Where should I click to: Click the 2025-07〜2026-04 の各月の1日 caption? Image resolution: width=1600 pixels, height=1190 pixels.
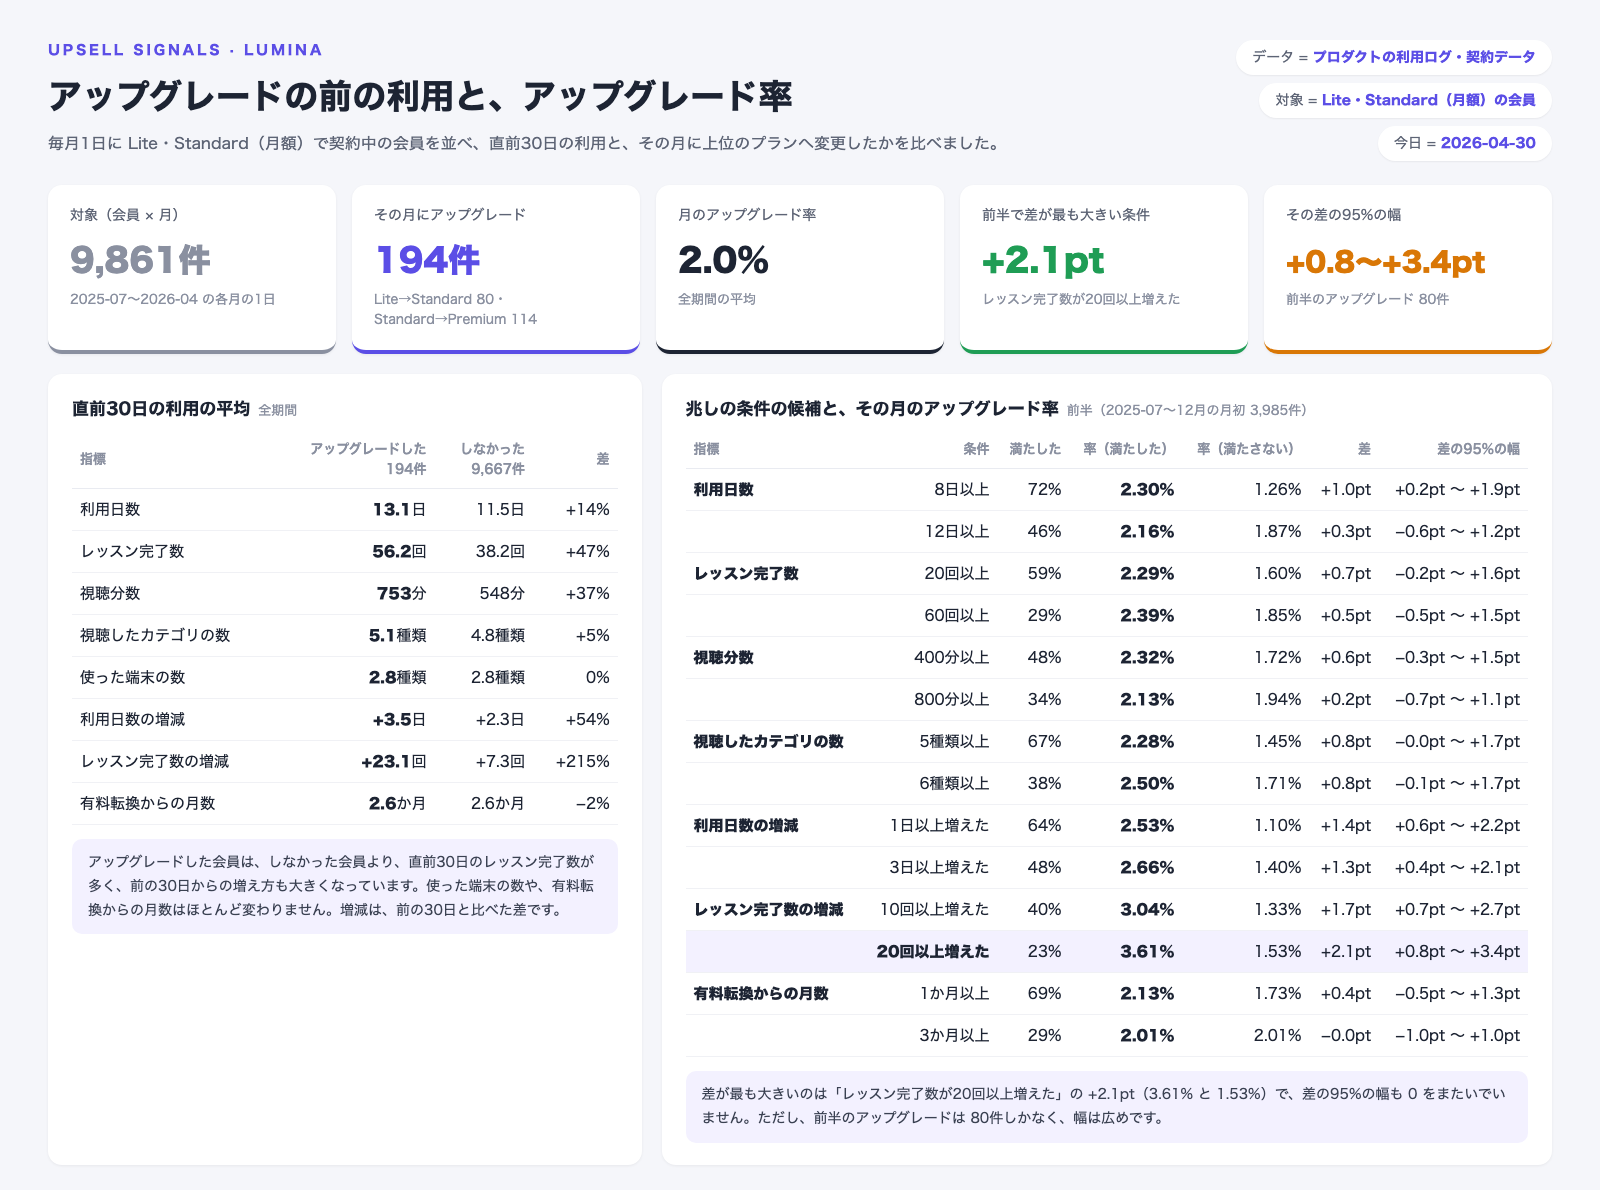173,299
